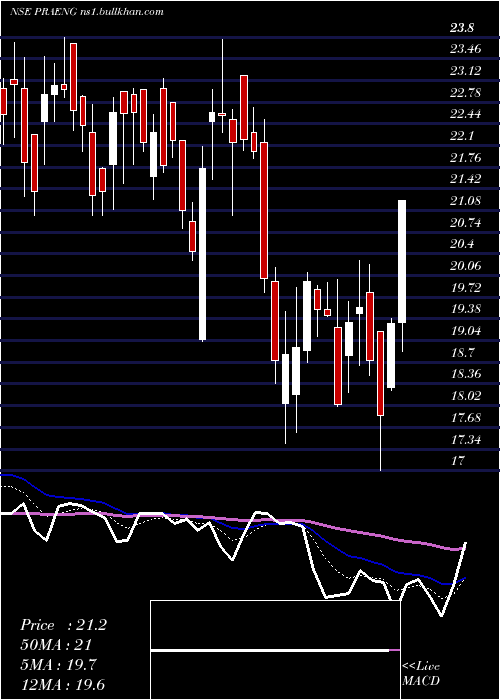Click the 18.36 price axis label
The image size is (500, 700).
tap(466, 374)
